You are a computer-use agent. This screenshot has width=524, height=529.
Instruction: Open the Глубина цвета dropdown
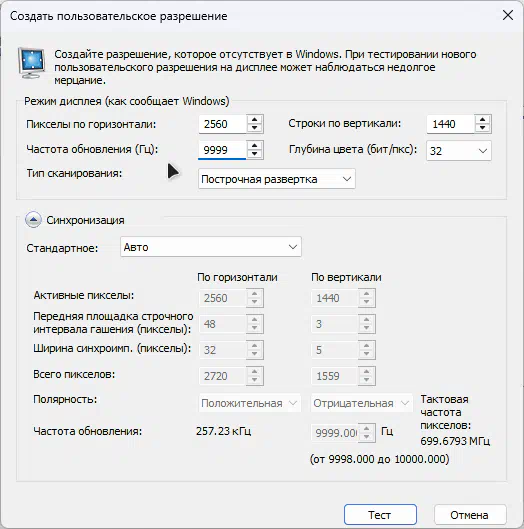coord(459,150)
